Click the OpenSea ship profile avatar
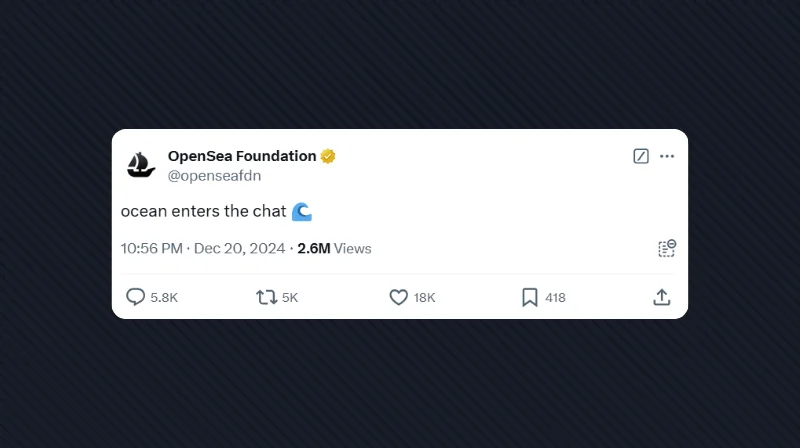The image size is (800, 448). click(x=141, y=165)
